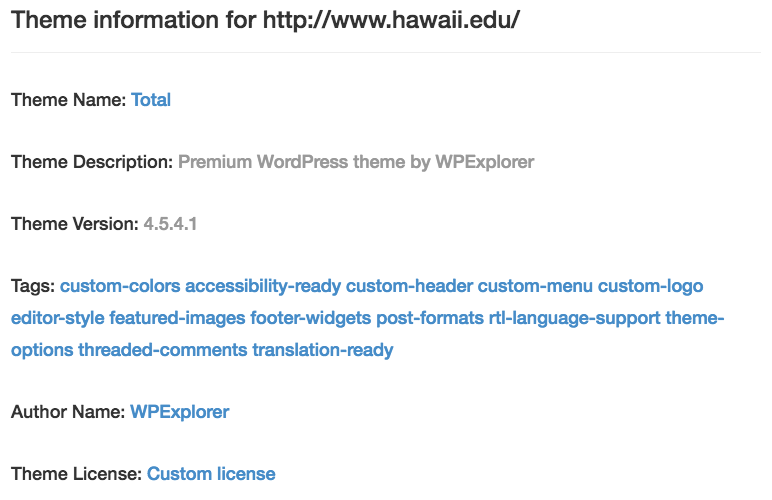
Task: Click the rtl-language-support tag
Action: pos(575,318)
